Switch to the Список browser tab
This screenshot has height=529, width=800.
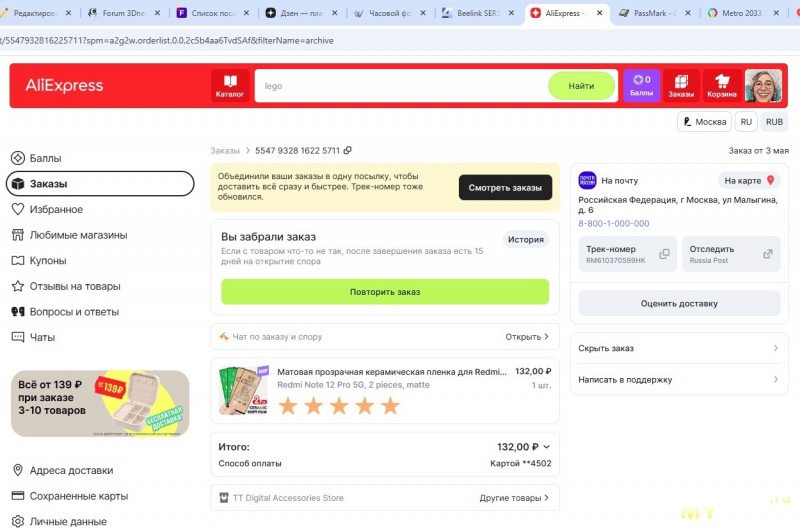[x=213, y=13]
